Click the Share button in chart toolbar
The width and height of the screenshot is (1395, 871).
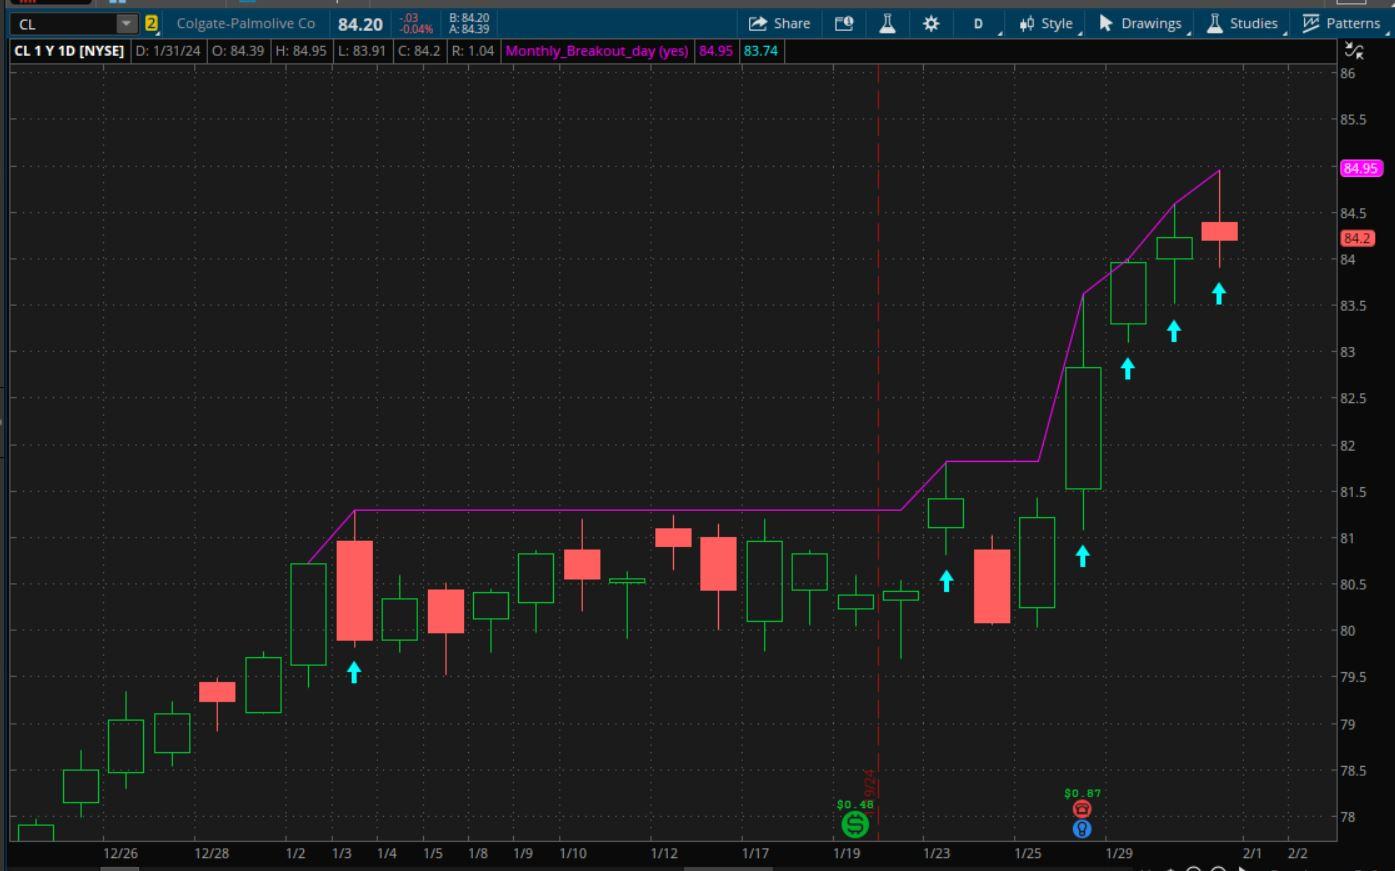pos(779,23)
